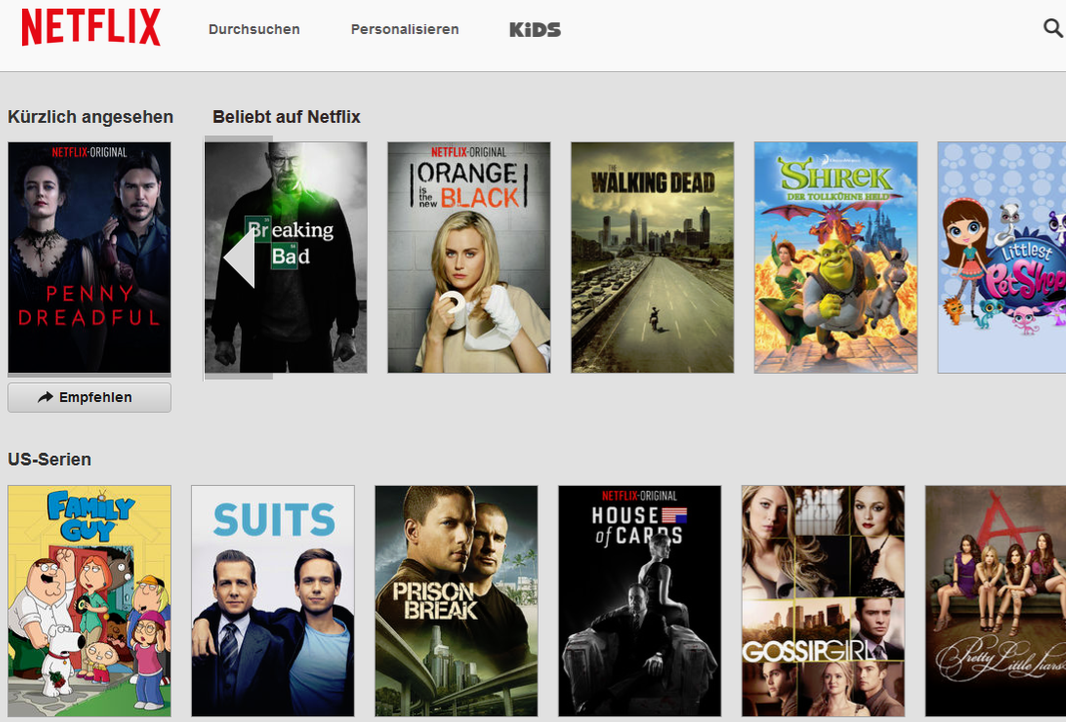Image resolution: width=1066 pixels, height=722 pixels.
Task: Switch to the KiDS section
Action: click(535, 29)
